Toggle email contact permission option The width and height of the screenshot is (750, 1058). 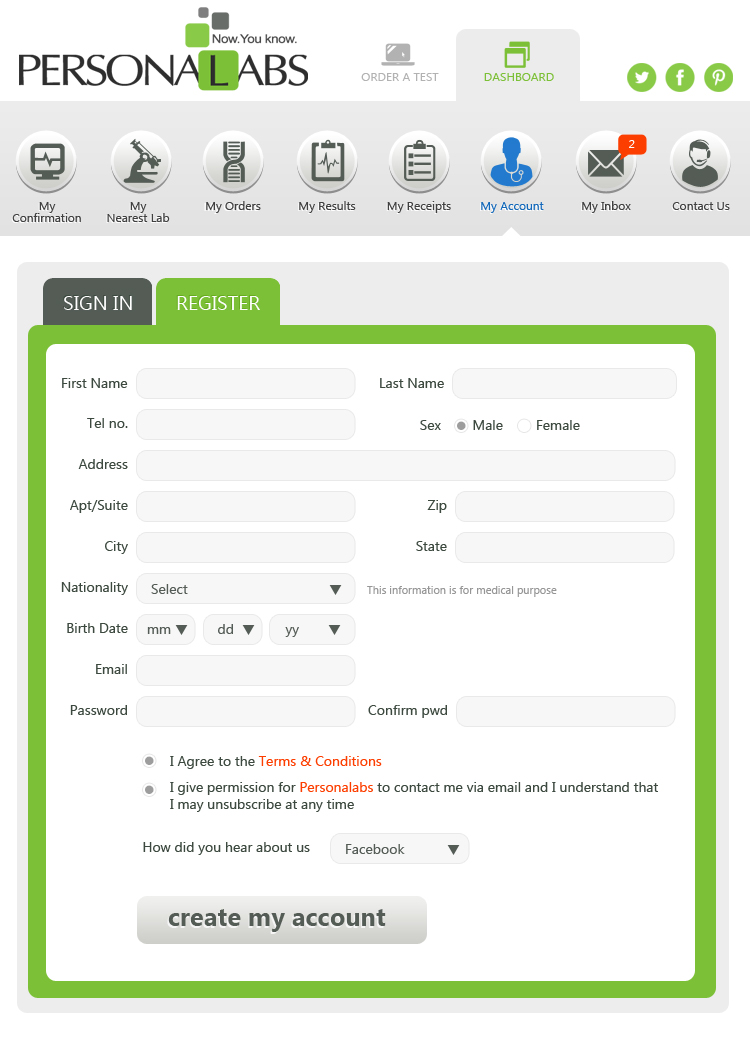click(149, 789)
